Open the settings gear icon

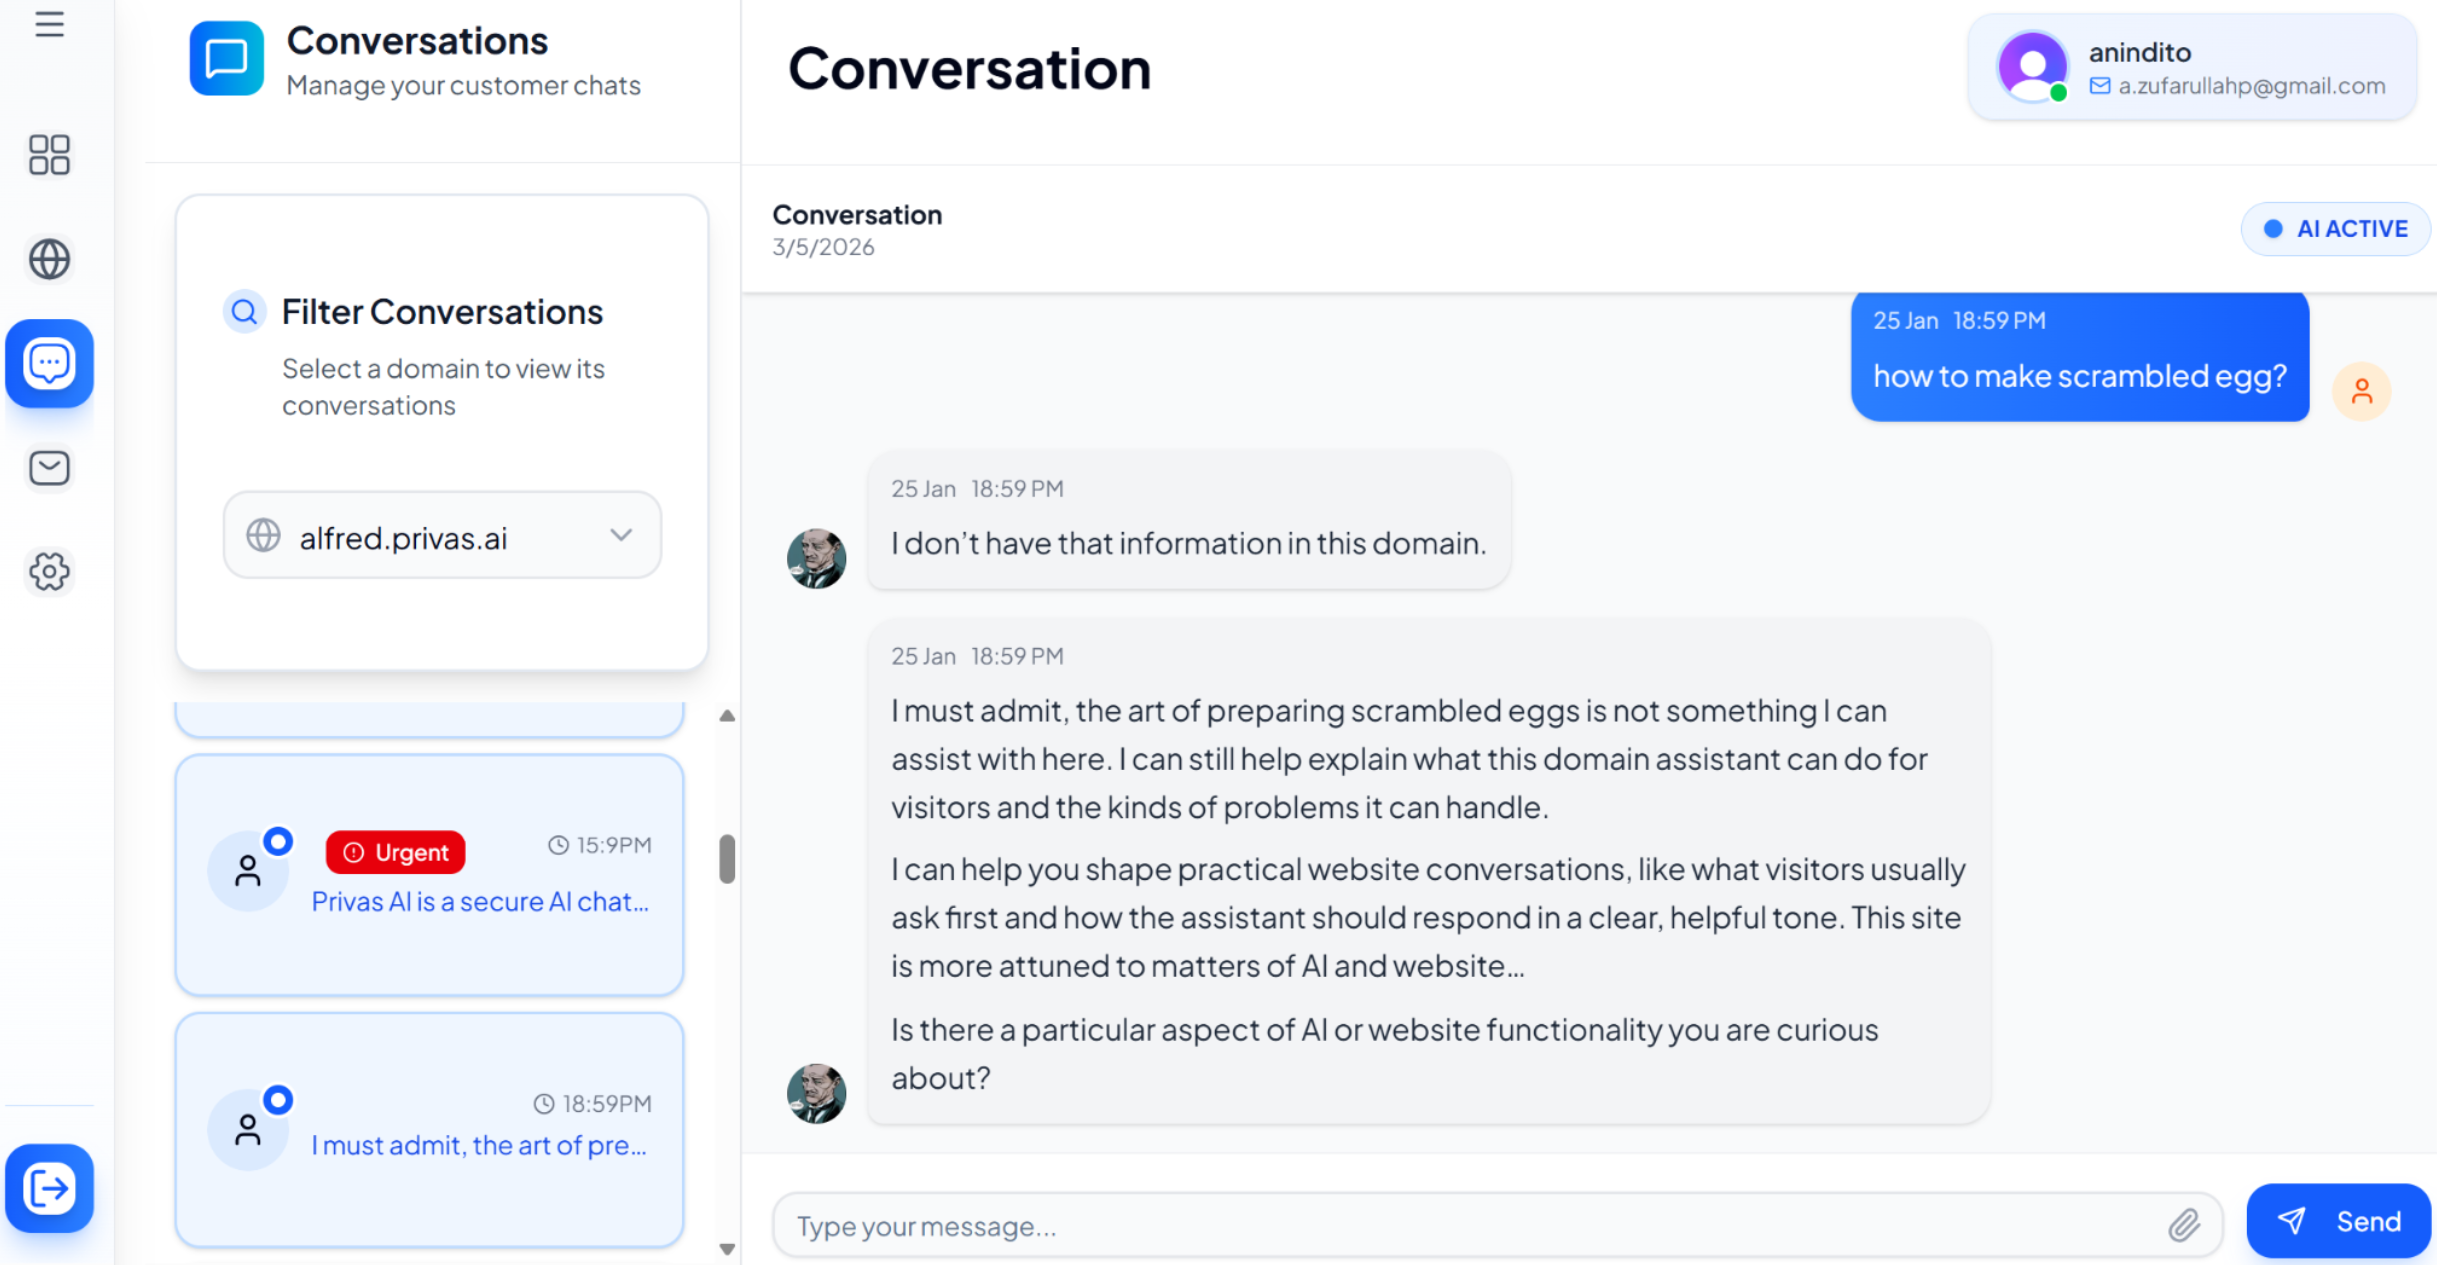pos(49,571)
